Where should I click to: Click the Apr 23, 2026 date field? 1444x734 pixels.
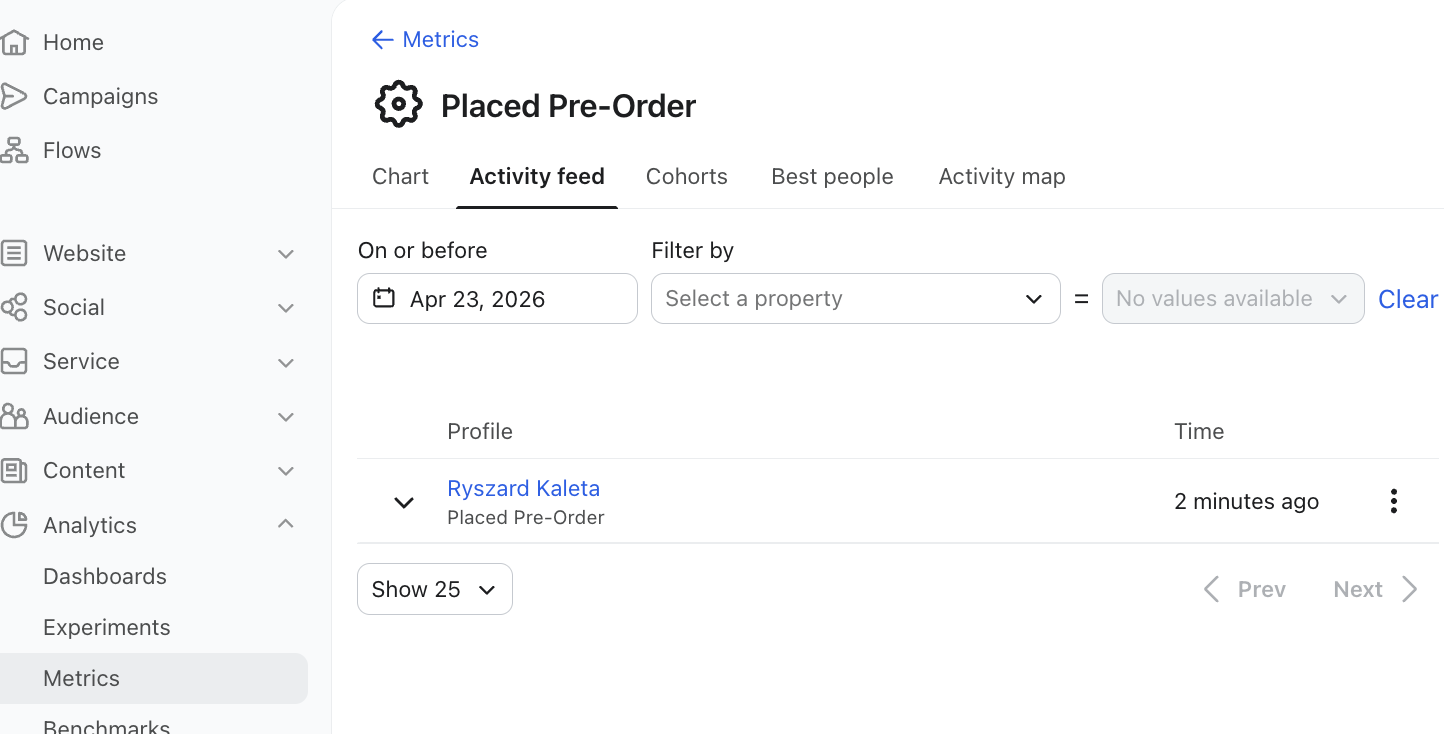coord(497,298)
